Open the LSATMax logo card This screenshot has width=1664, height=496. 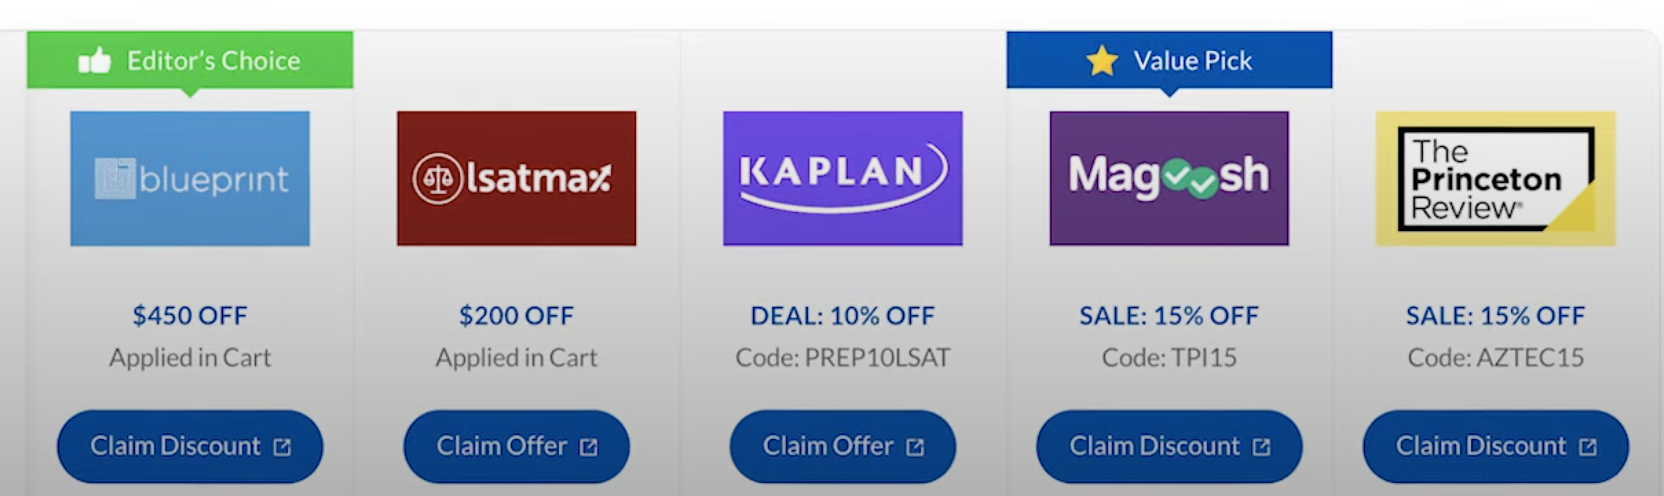click(516, 178)
